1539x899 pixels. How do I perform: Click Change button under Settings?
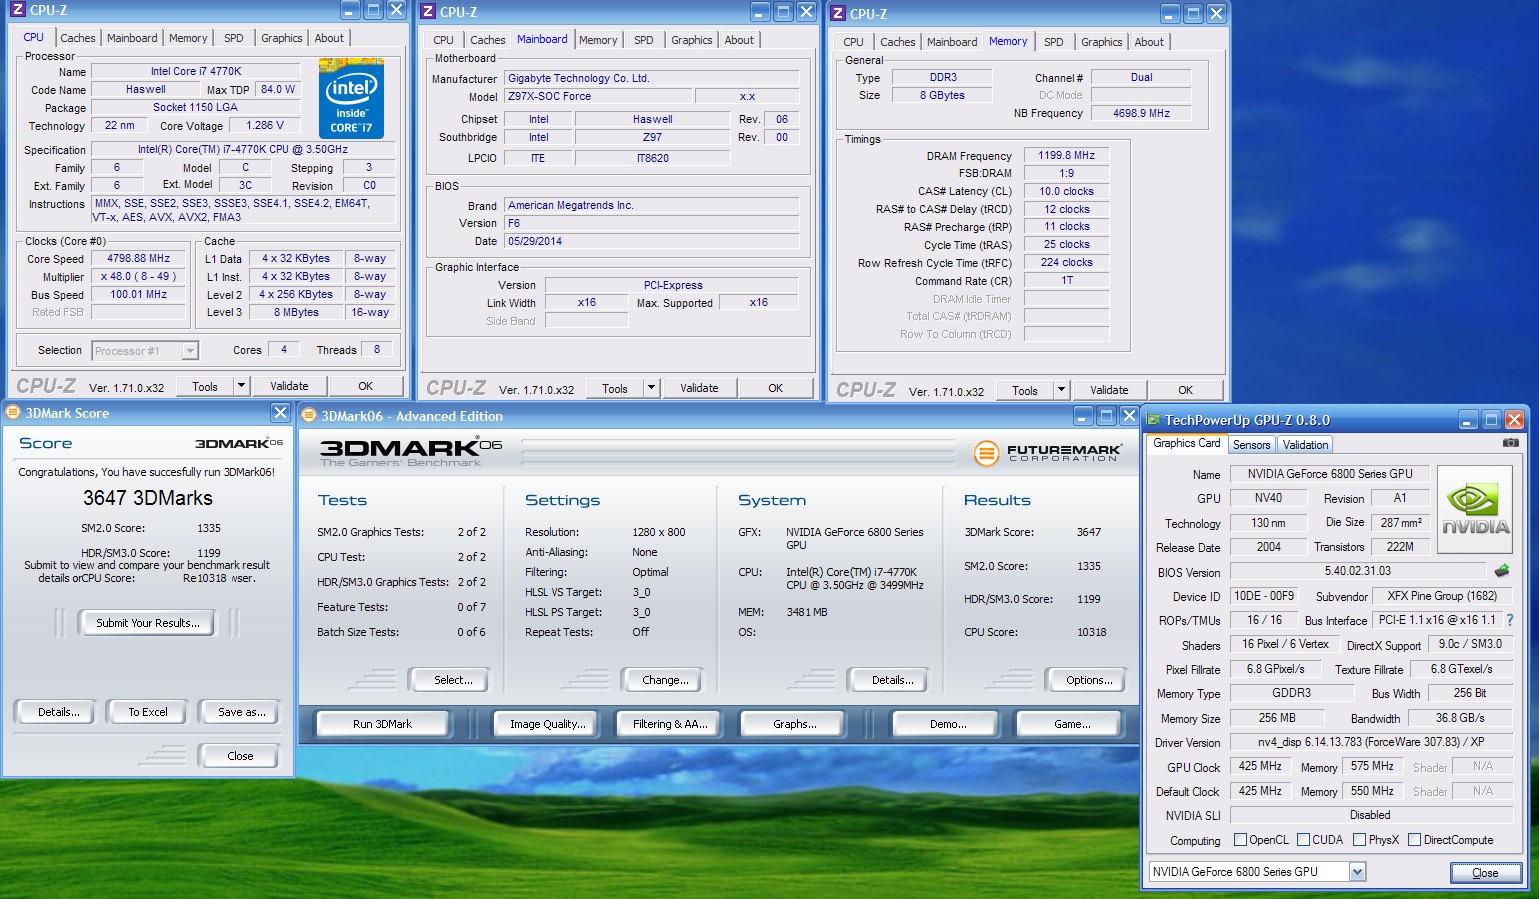[665, 680]
